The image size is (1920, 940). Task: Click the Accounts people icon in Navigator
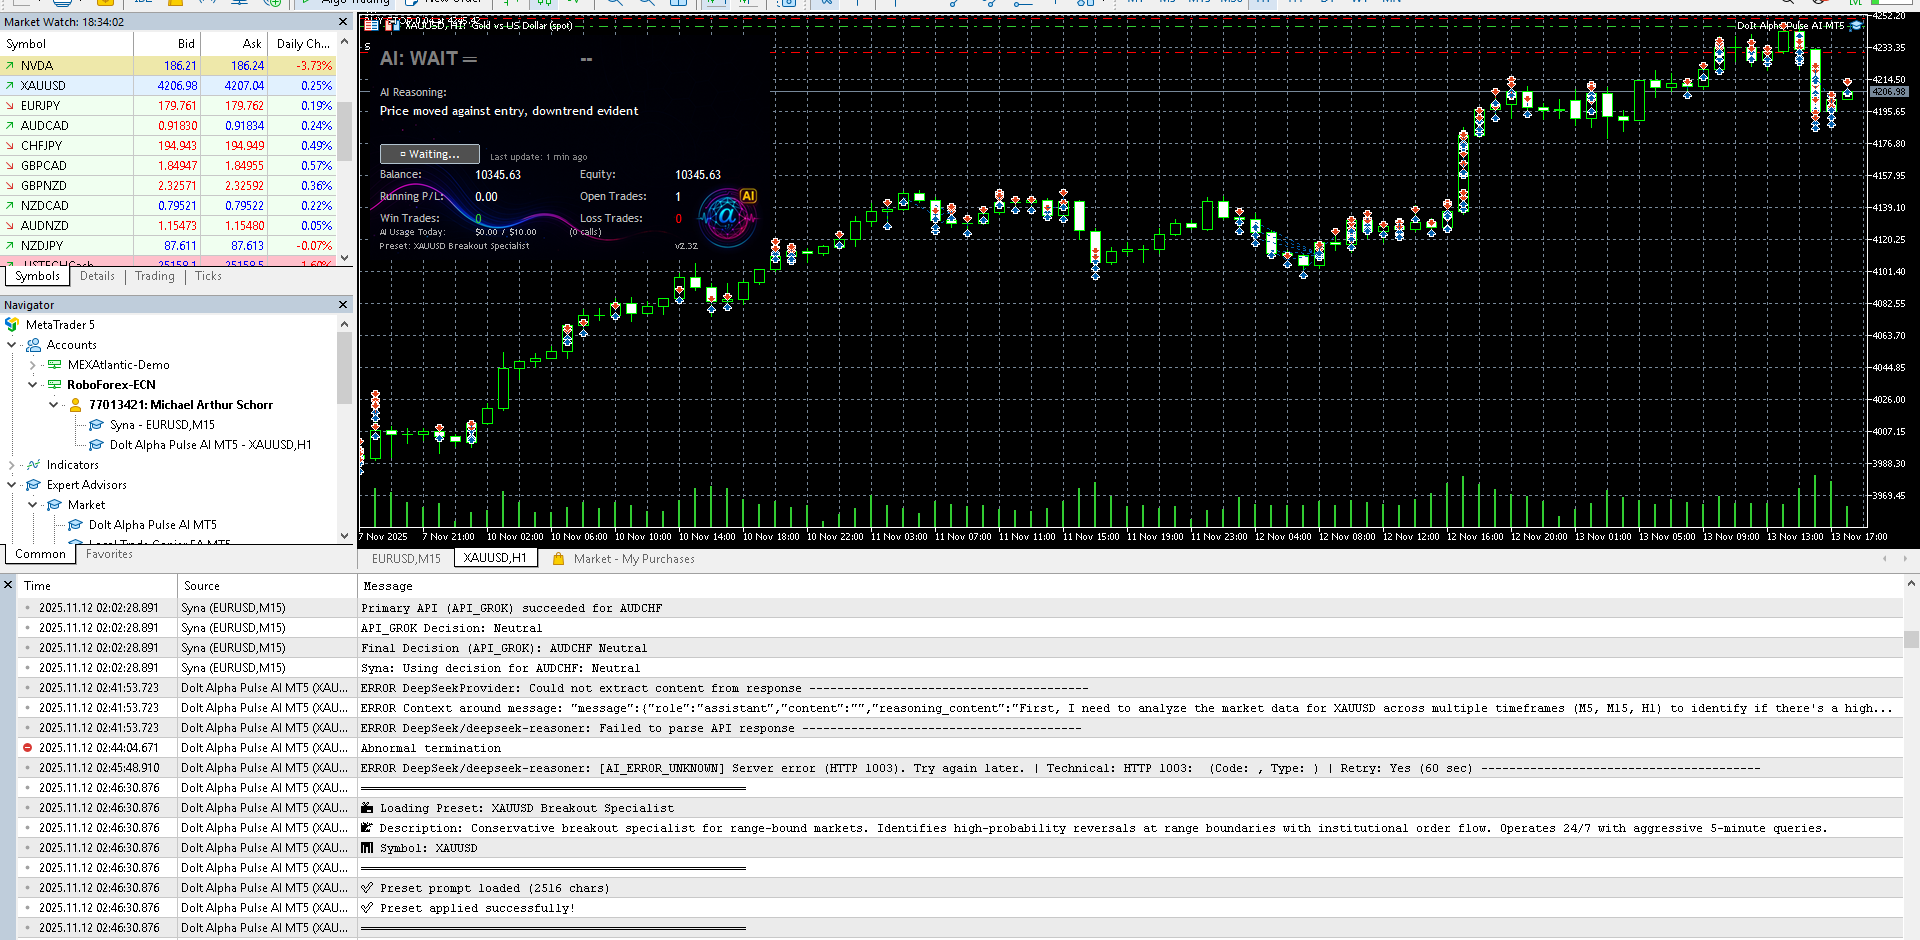(x=33, y=345)
